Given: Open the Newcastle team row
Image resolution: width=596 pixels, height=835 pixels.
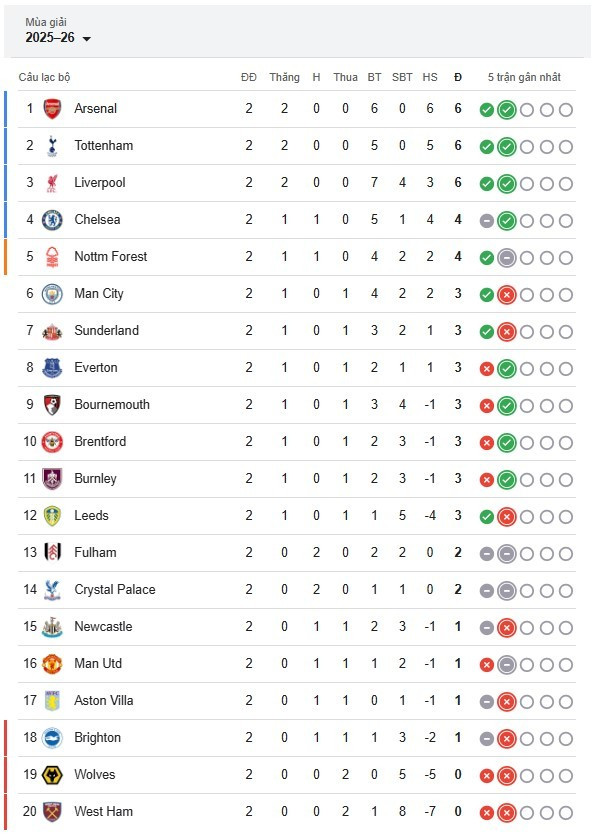Looking at the screenshot, I should (x=297, y=627).
